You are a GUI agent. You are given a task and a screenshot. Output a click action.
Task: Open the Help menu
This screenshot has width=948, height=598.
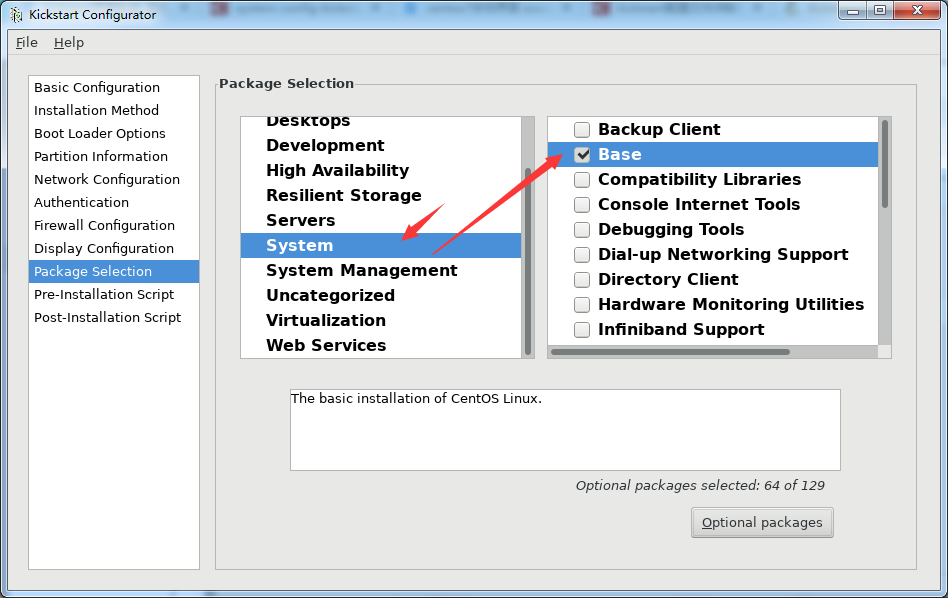coord(69,42)
